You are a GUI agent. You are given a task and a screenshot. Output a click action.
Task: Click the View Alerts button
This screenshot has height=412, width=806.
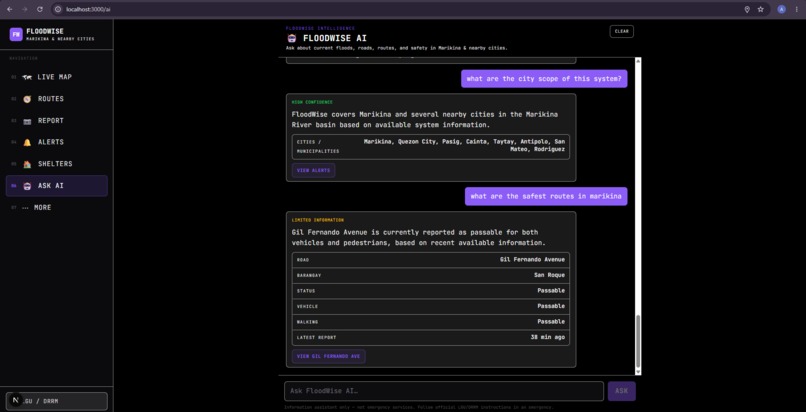click(314, 171)
